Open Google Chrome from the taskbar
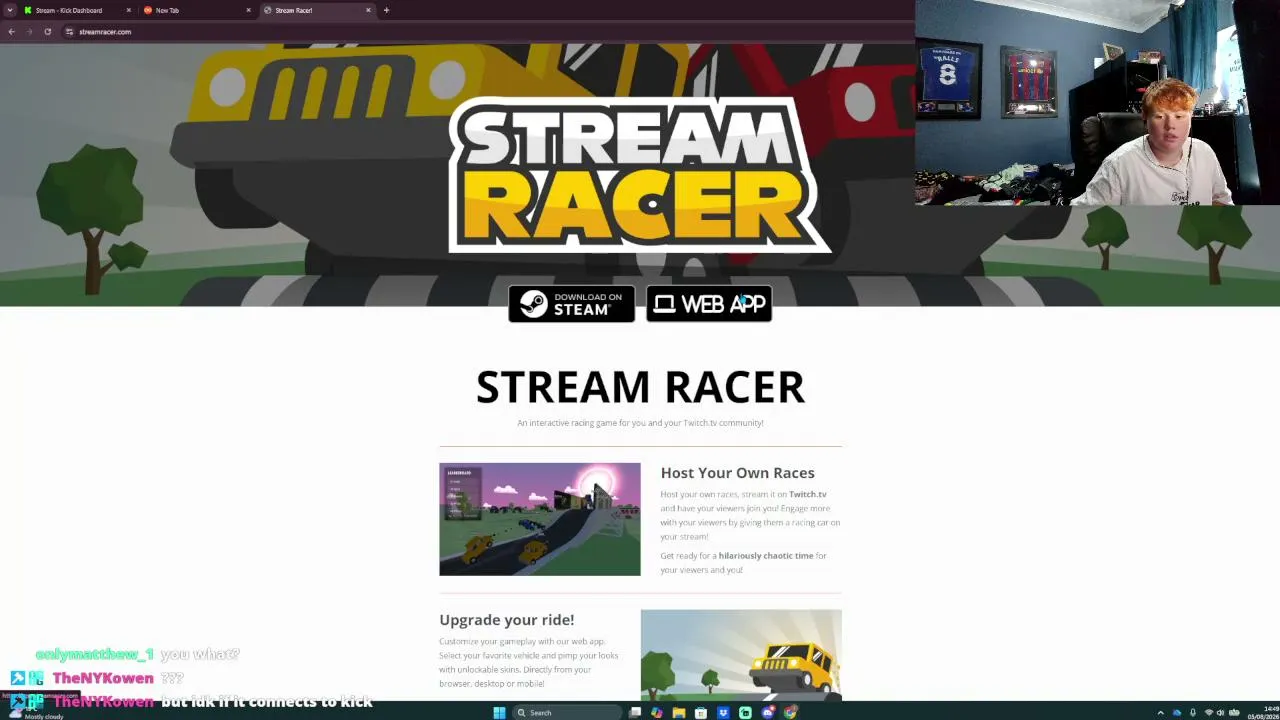This screenshot has height=720, width=1280. tap(790, 712)
